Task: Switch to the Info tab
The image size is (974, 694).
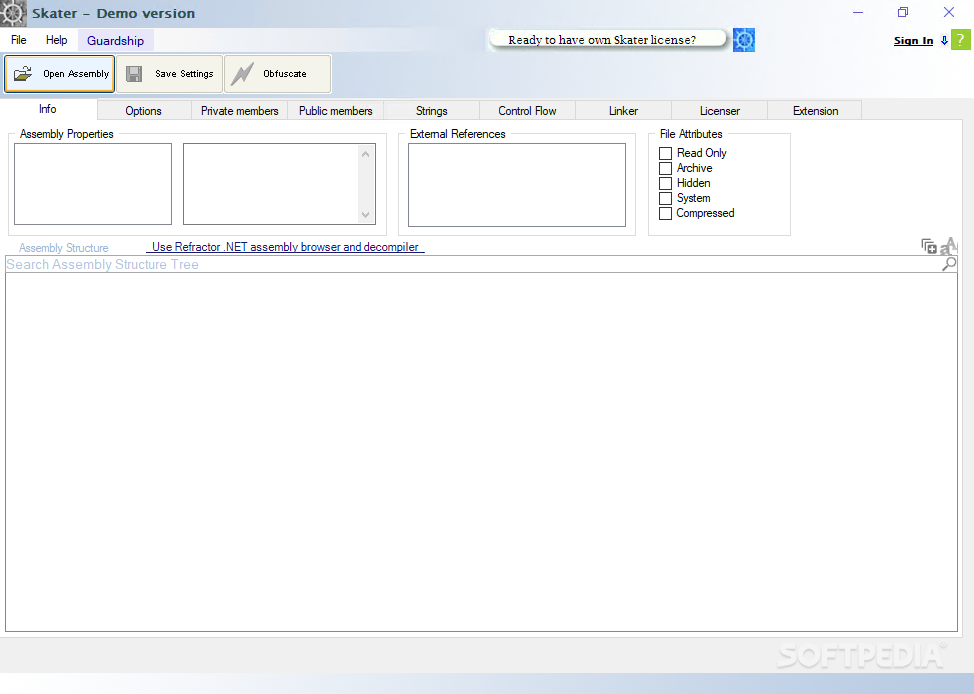Action: tap(48, 109)
